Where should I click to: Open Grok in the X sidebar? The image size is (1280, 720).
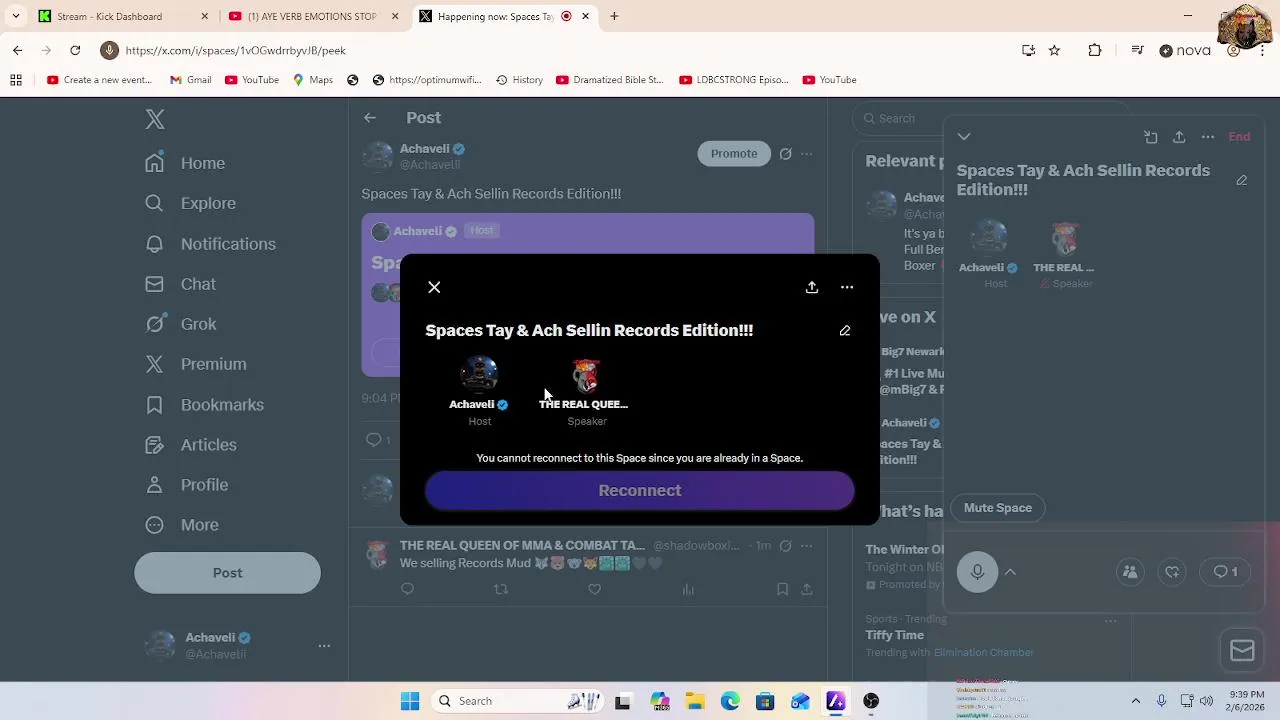[x=180, y=324]
